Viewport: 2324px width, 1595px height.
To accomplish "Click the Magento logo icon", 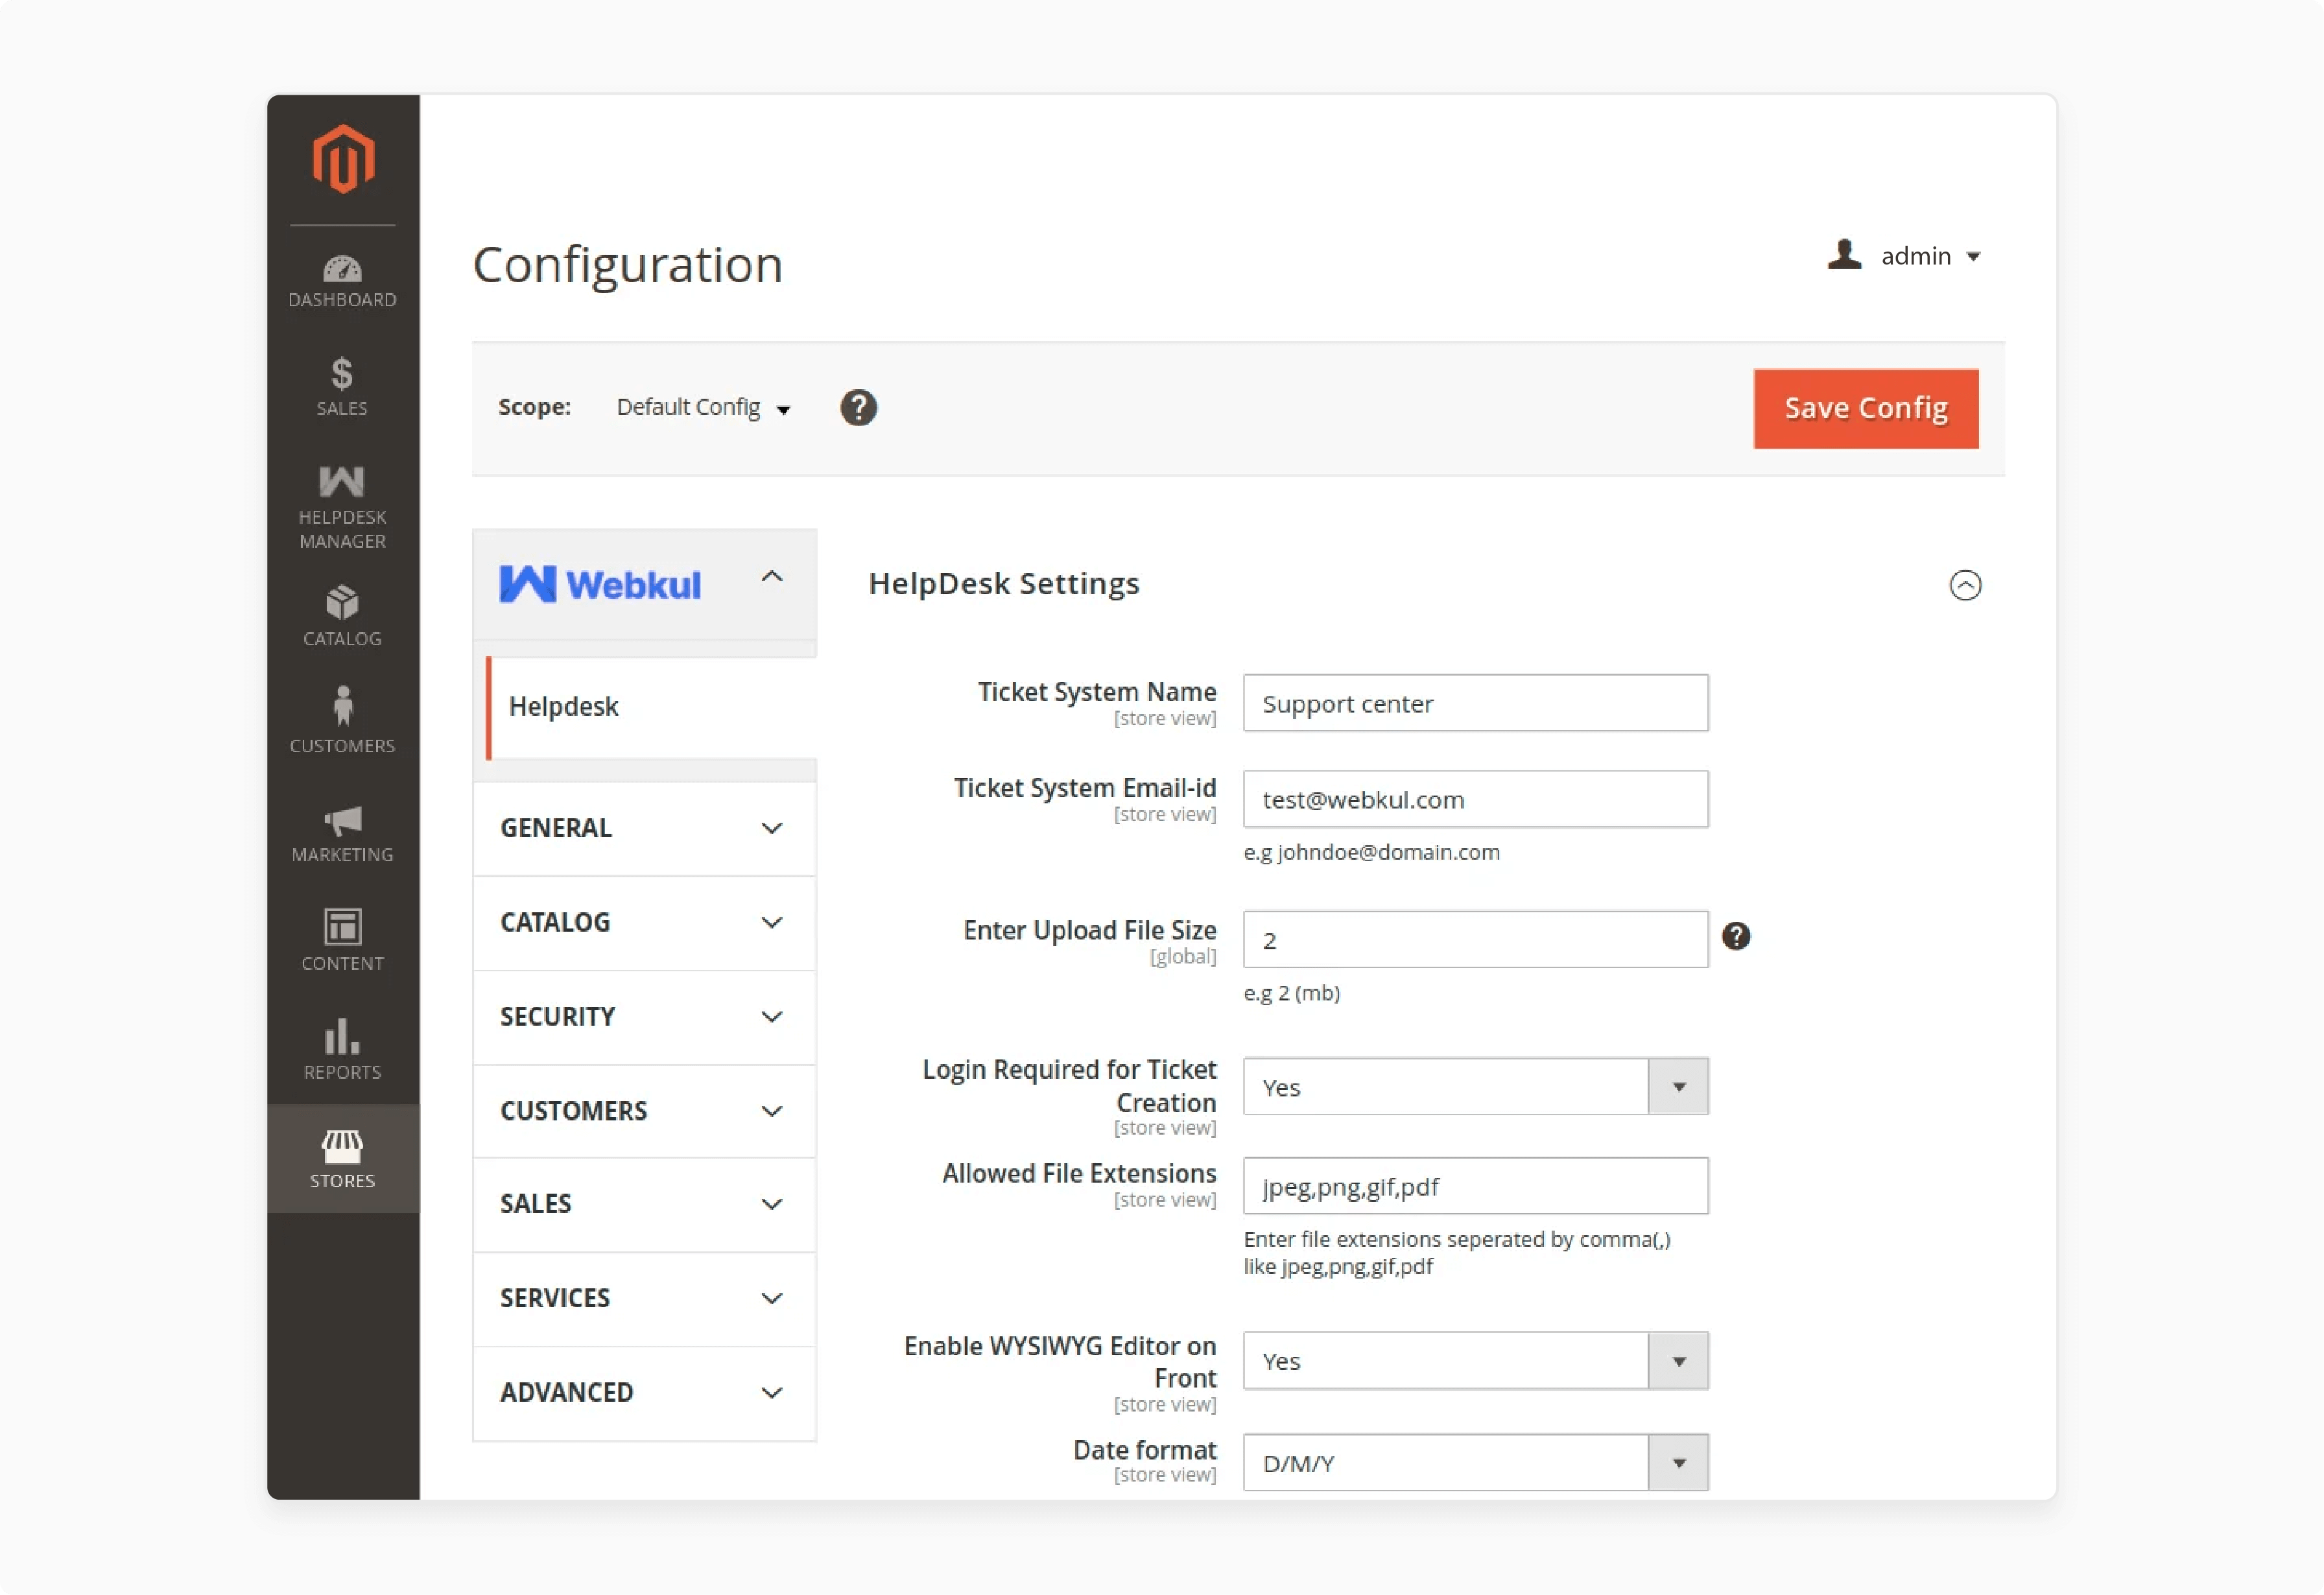I will (343, 158).
